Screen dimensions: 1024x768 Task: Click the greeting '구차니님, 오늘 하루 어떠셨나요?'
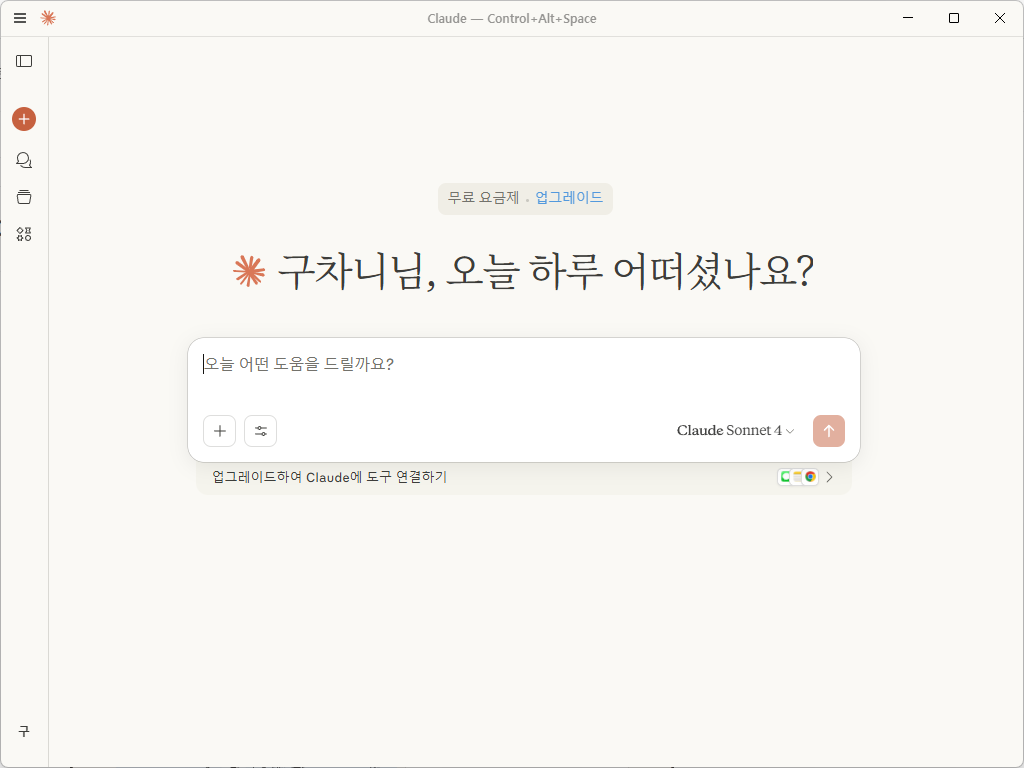click(546, 271)
